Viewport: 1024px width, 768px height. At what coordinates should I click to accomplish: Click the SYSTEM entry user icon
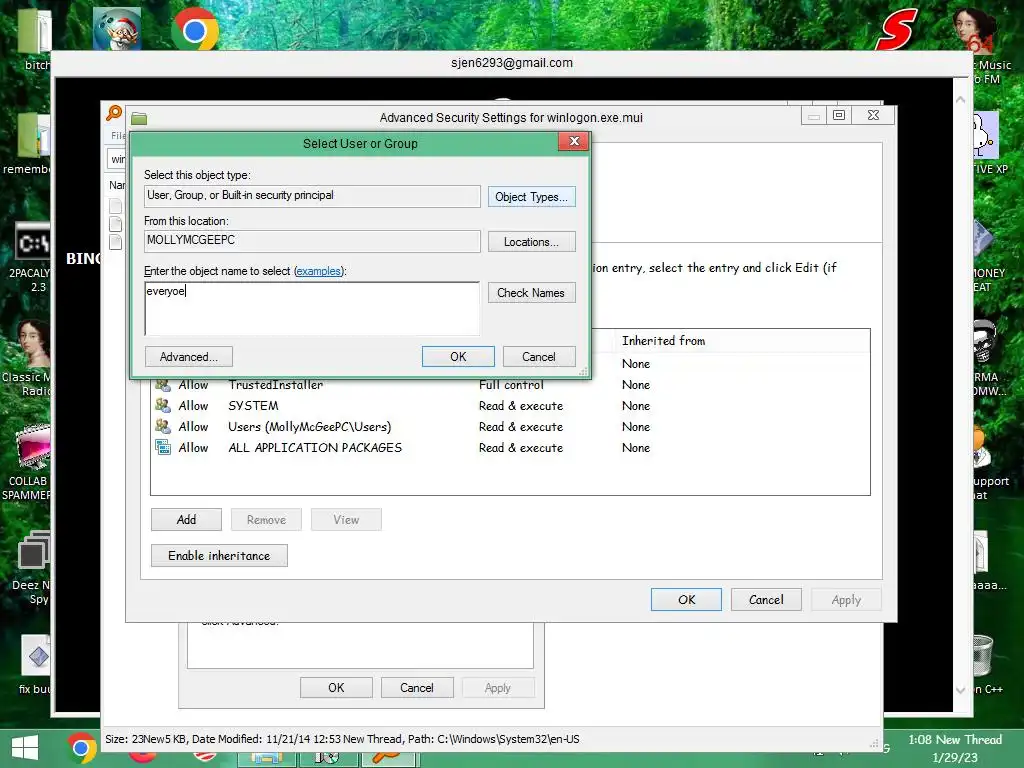[x=163, y=406]
